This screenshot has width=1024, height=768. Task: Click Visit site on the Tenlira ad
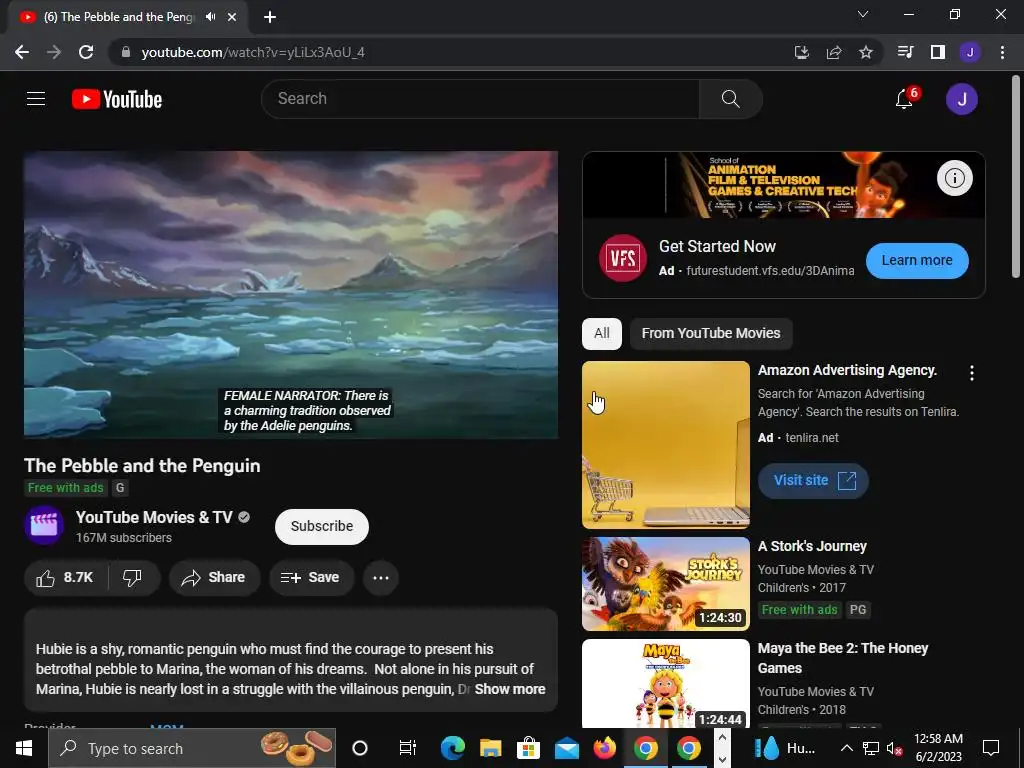pyautogui.click(x=813, y=481)
